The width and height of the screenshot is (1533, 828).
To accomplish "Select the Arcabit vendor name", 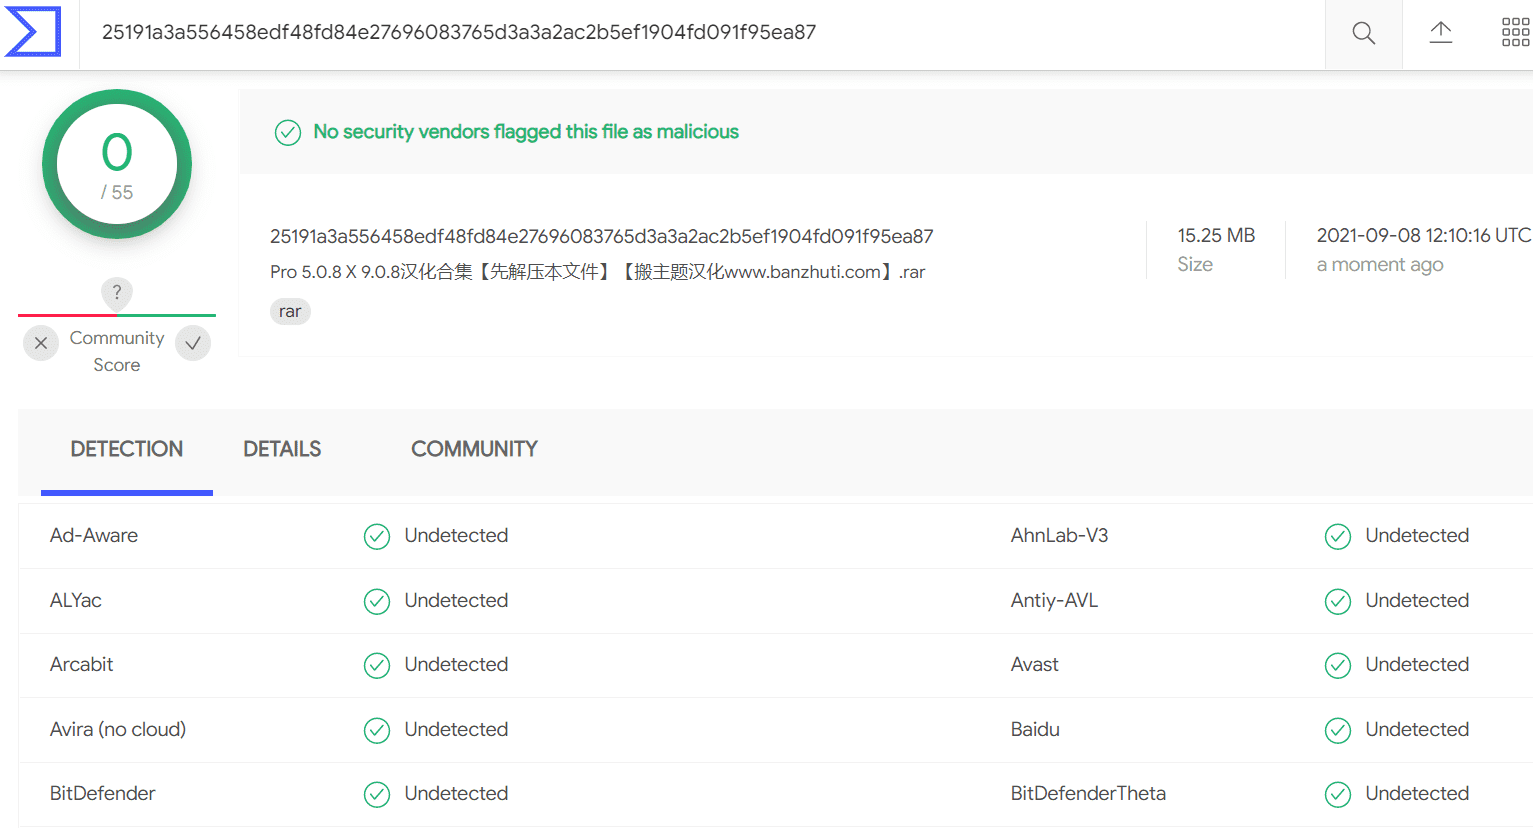I will (82, 664).
